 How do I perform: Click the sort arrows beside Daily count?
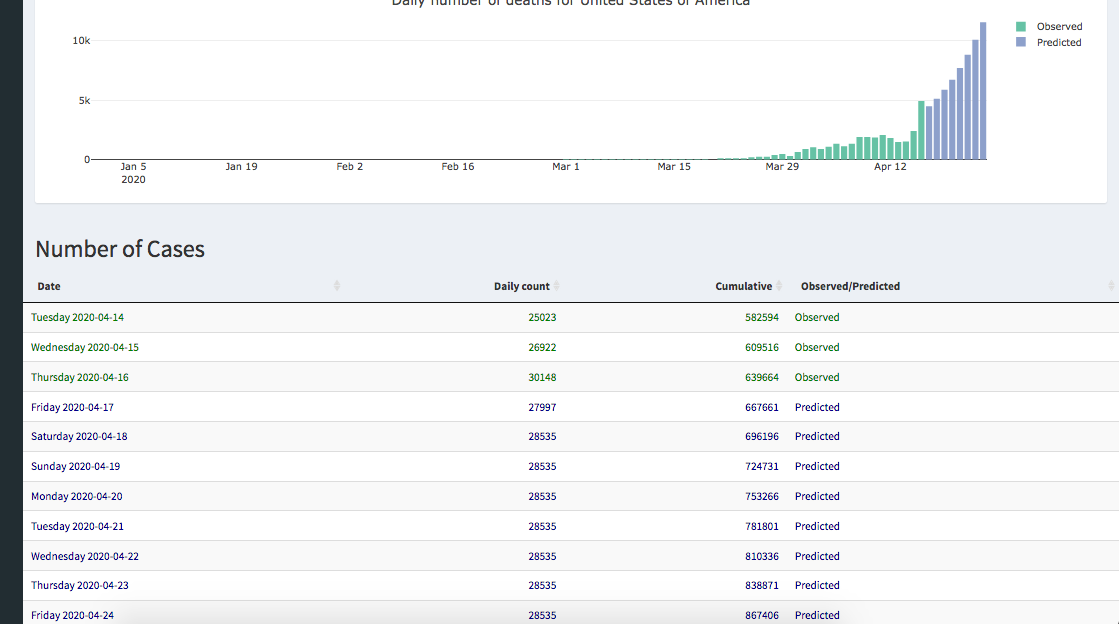click(x=557, y=286)
